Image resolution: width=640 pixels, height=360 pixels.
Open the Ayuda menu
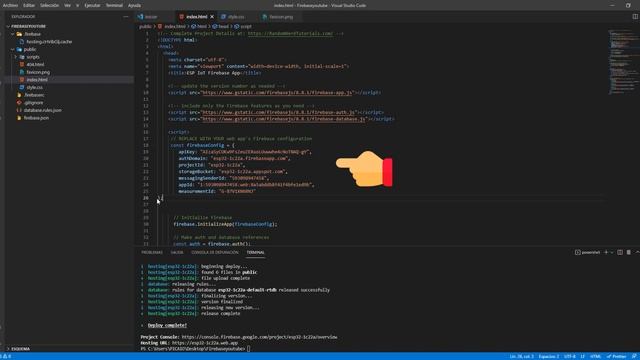click(x=134, y=5)
